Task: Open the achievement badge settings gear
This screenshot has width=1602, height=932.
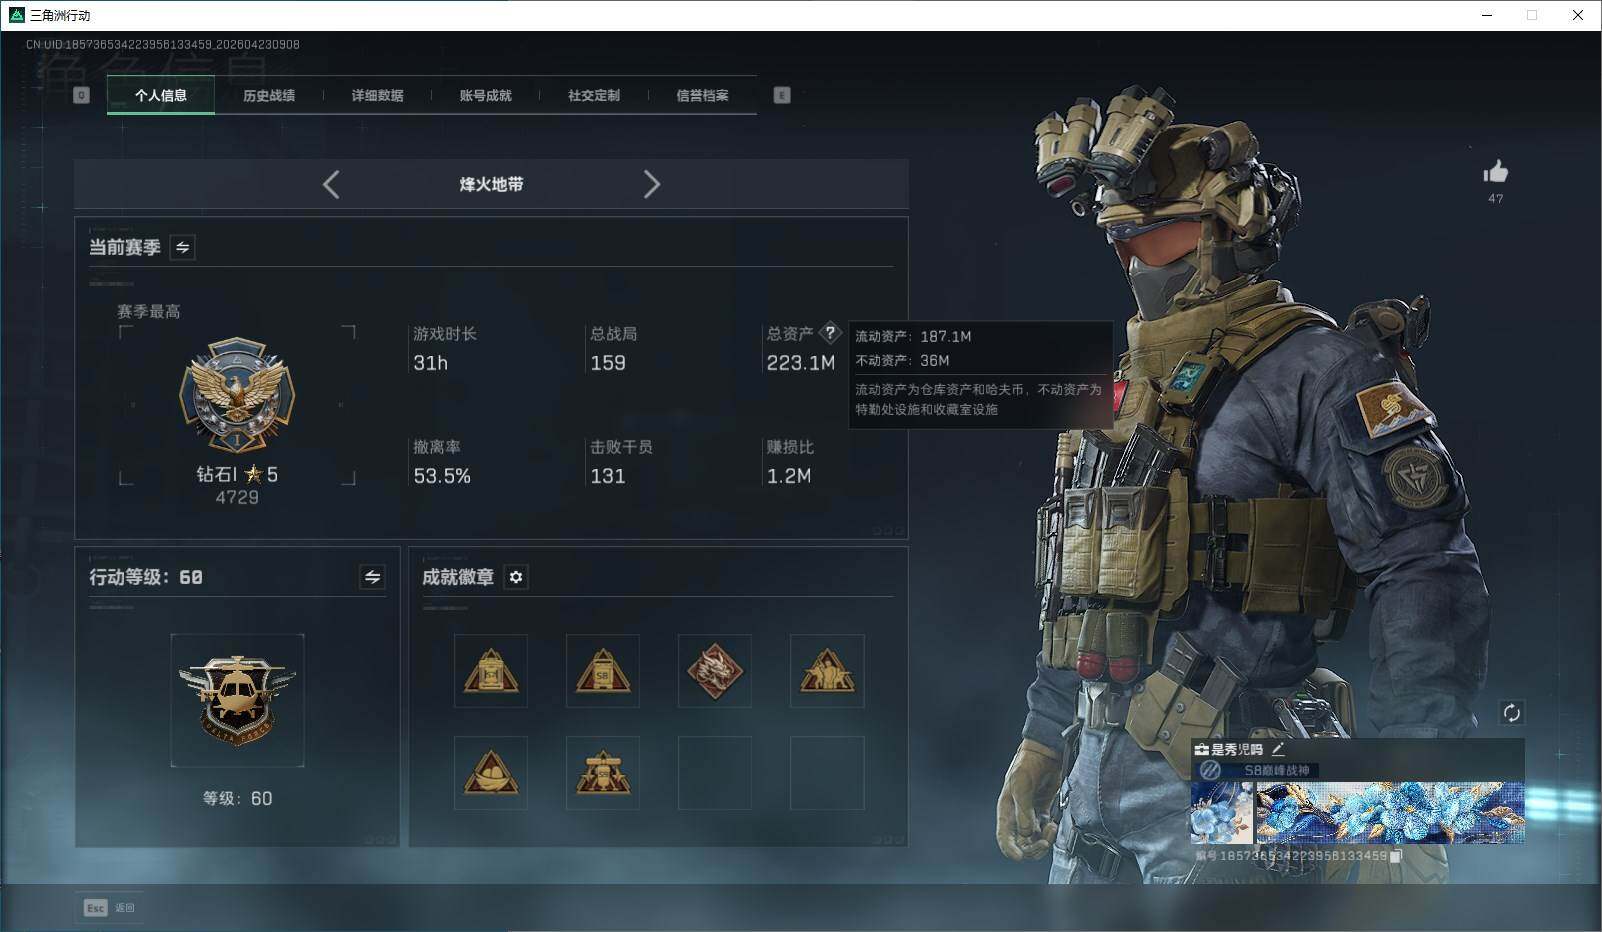Action: click(516, 577)
